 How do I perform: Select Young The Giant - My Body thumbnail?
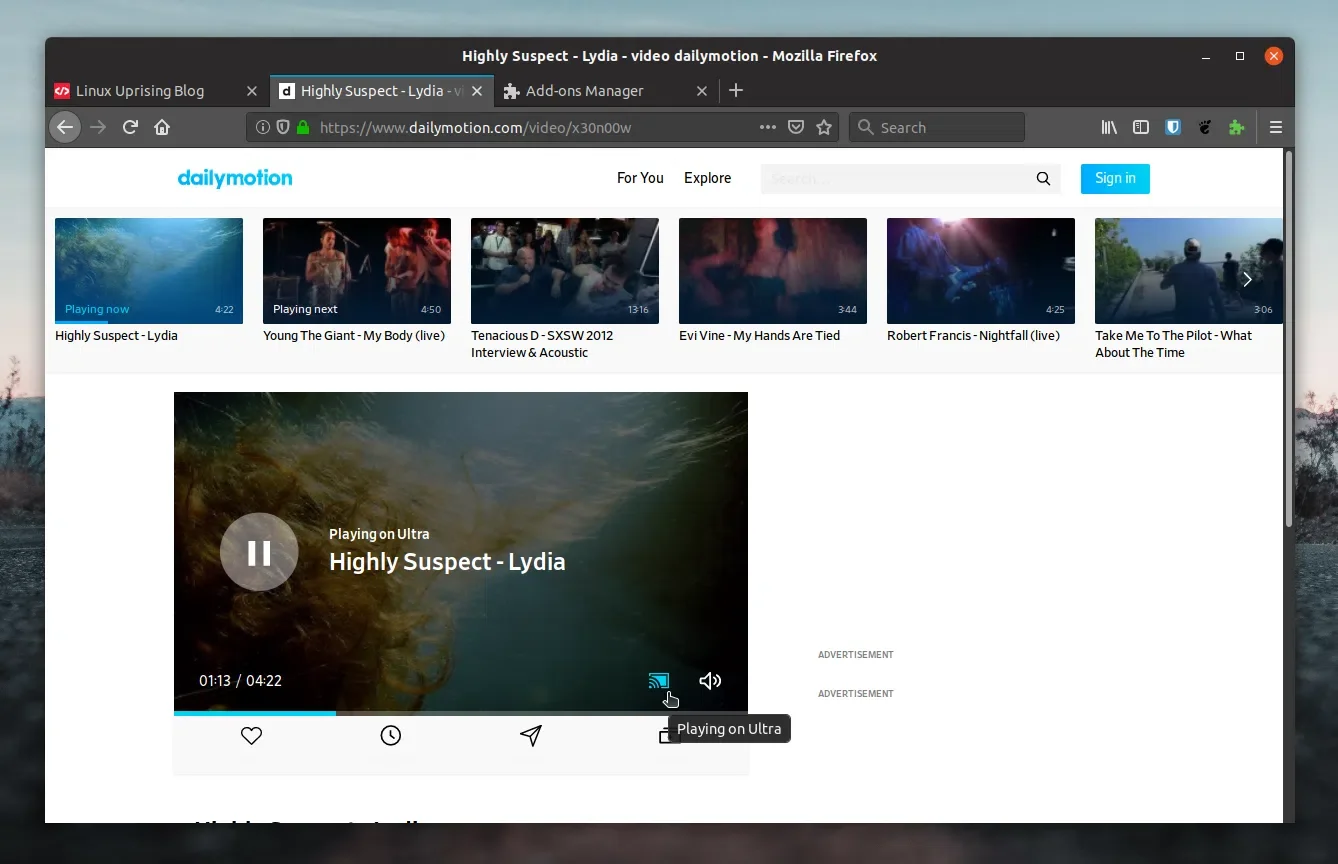(356, 271)
